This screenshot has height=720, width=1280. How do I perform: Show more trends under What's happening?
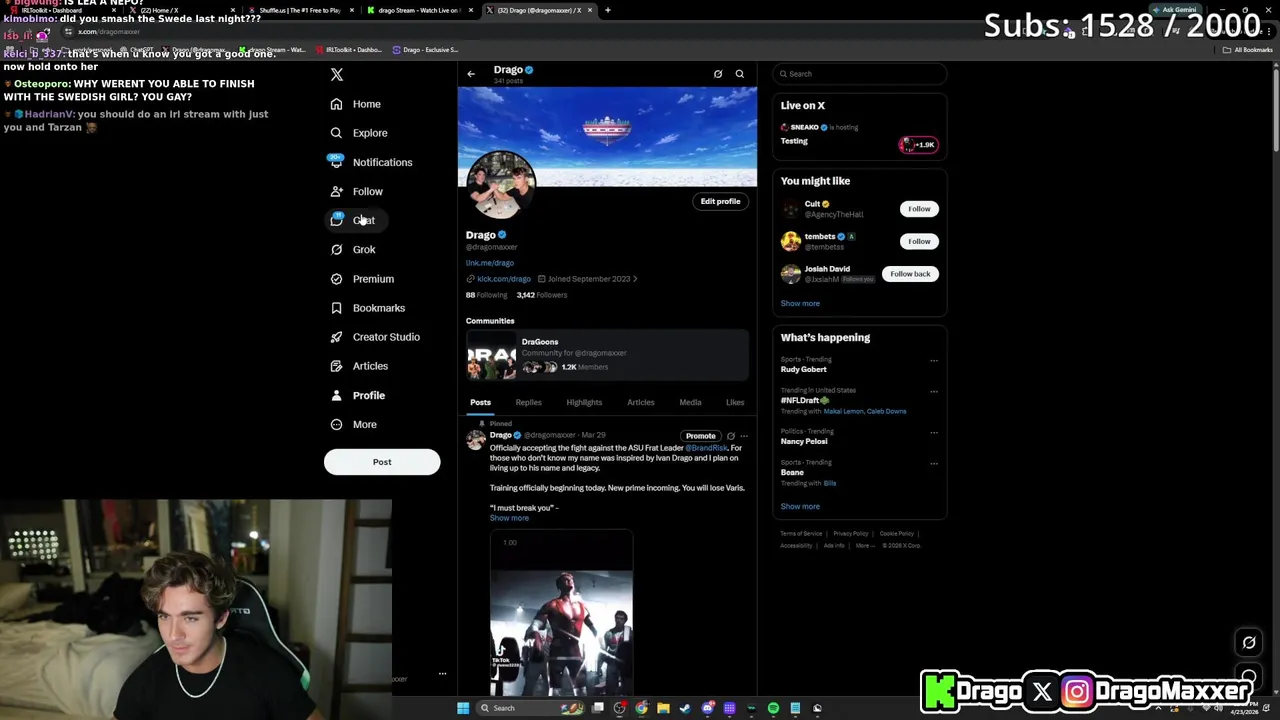pos(800,506)
